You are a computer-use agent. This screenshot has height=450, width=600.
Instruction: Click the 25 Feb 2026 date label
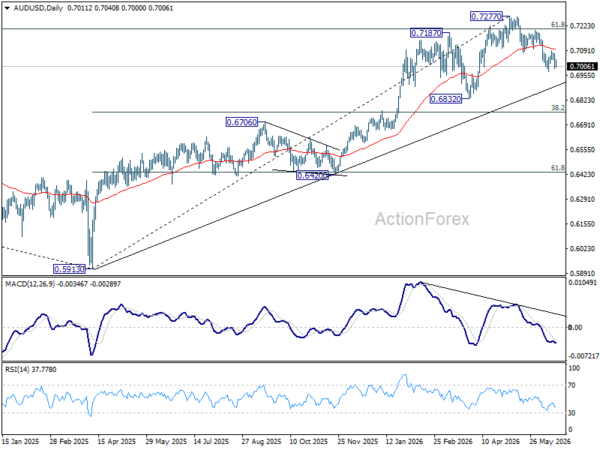click(x=453, y=442)
